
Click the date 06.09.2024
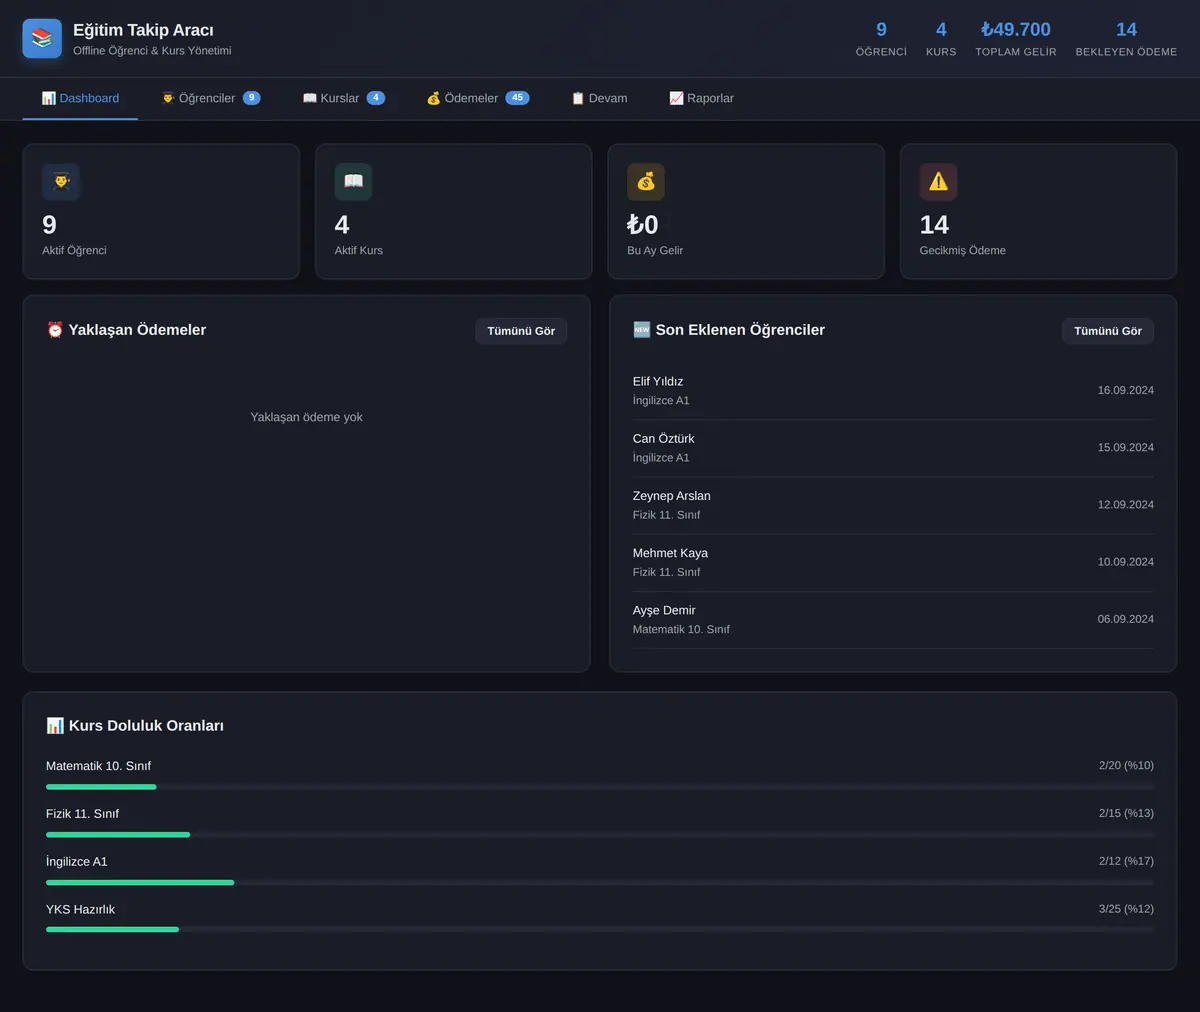[x=1126, y=619]
